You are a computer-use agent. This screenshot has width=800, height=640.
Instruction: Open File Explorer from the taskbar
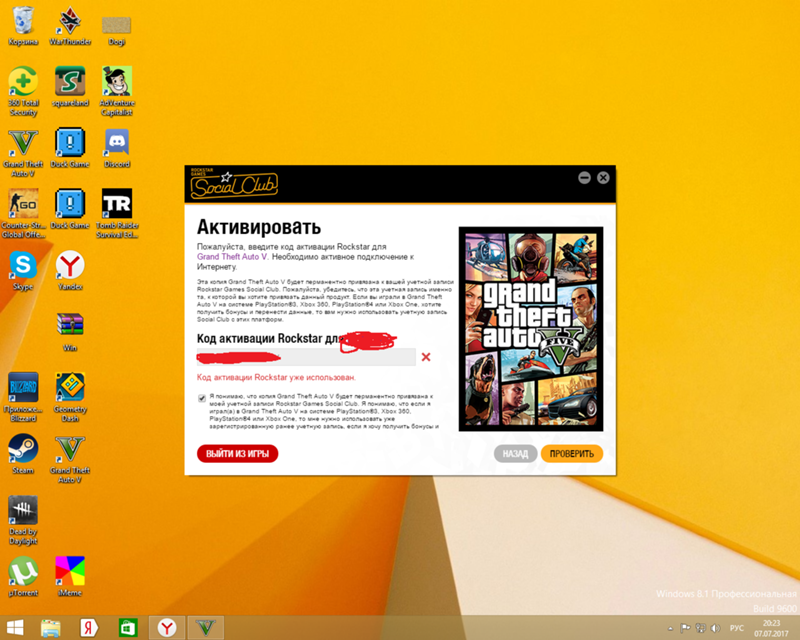click(x=51, y=628)
